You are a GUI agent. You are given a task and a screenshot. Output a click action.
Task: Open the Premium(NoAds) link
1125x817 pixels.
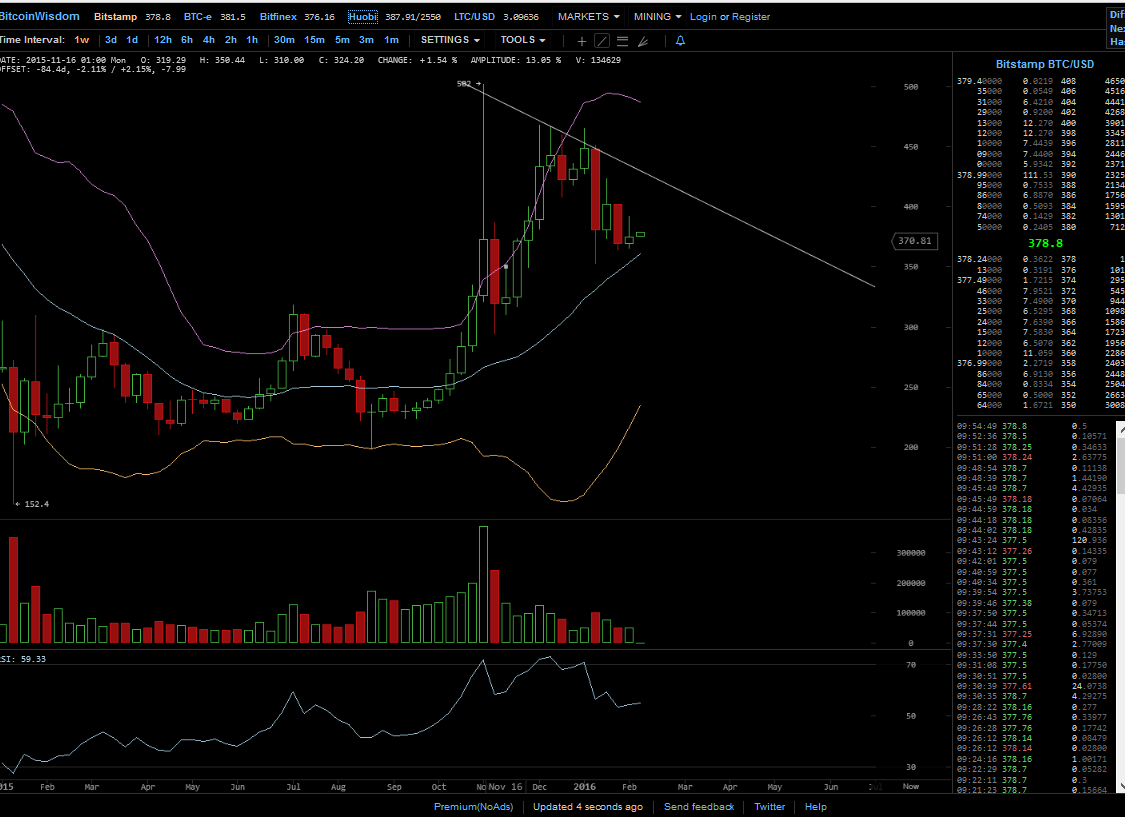coord(474,807)
